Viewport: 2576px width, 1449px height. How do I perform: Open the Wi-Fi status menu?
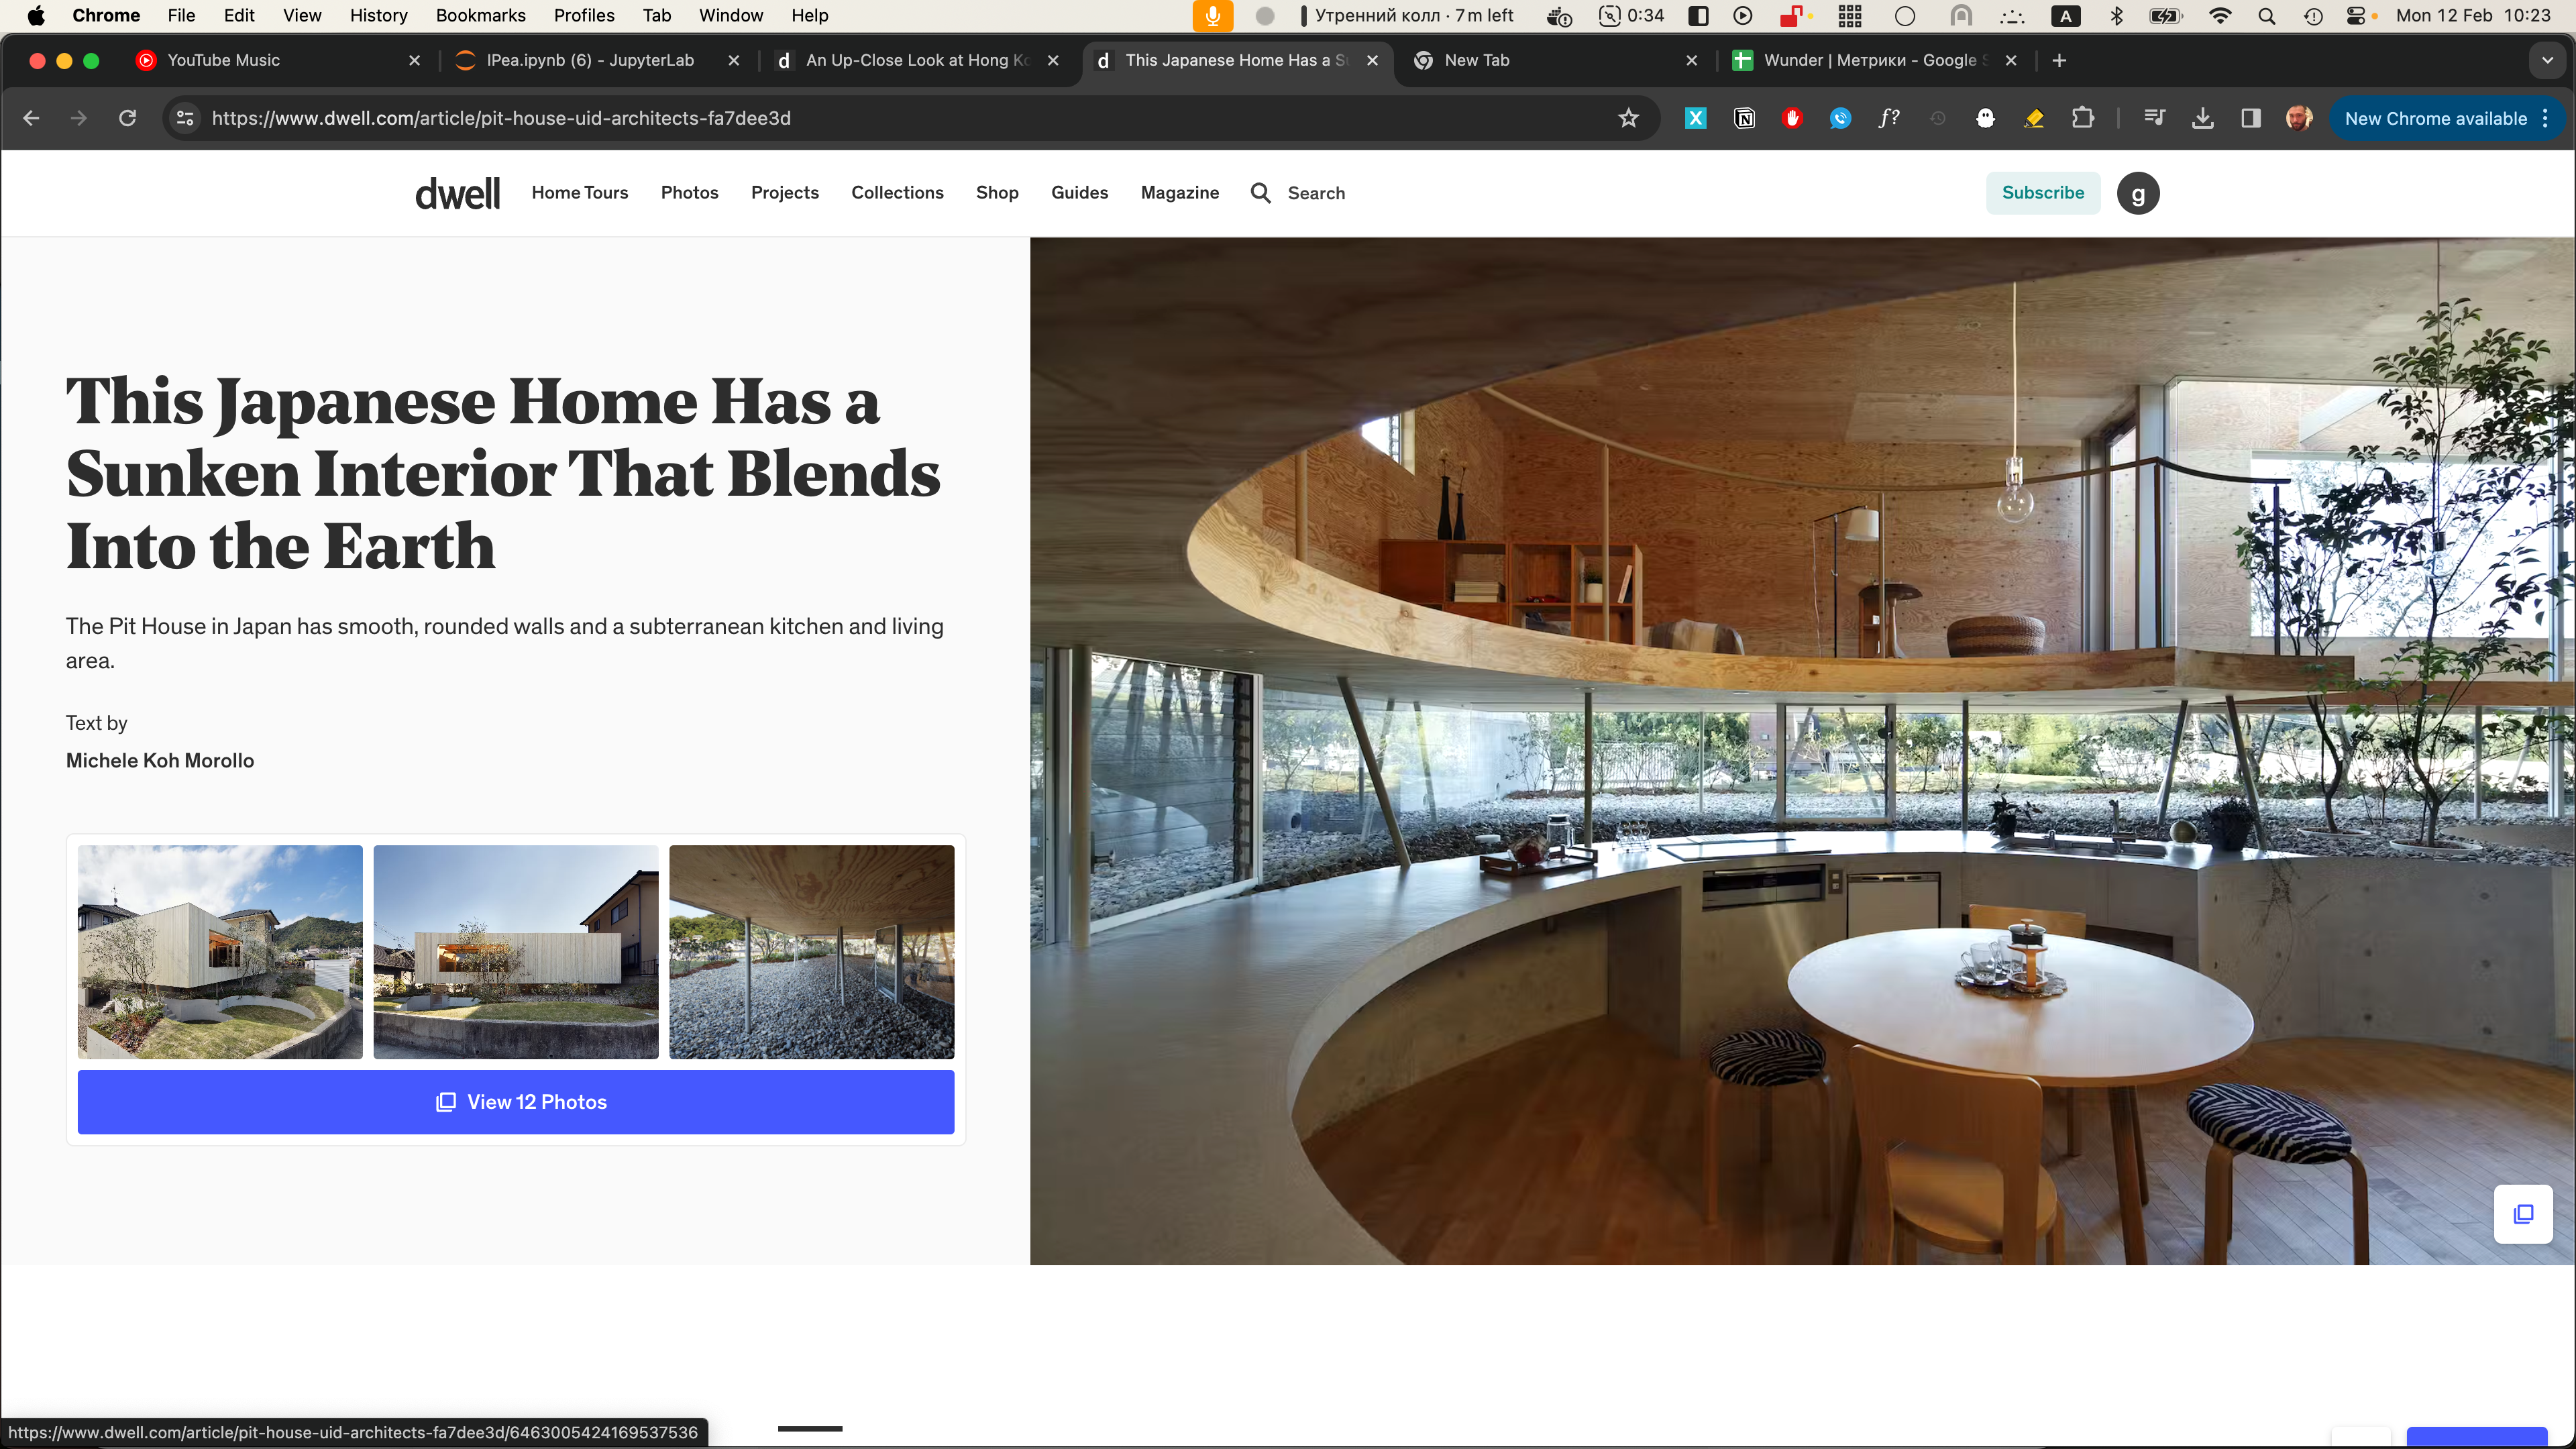tap(2220, 15)
